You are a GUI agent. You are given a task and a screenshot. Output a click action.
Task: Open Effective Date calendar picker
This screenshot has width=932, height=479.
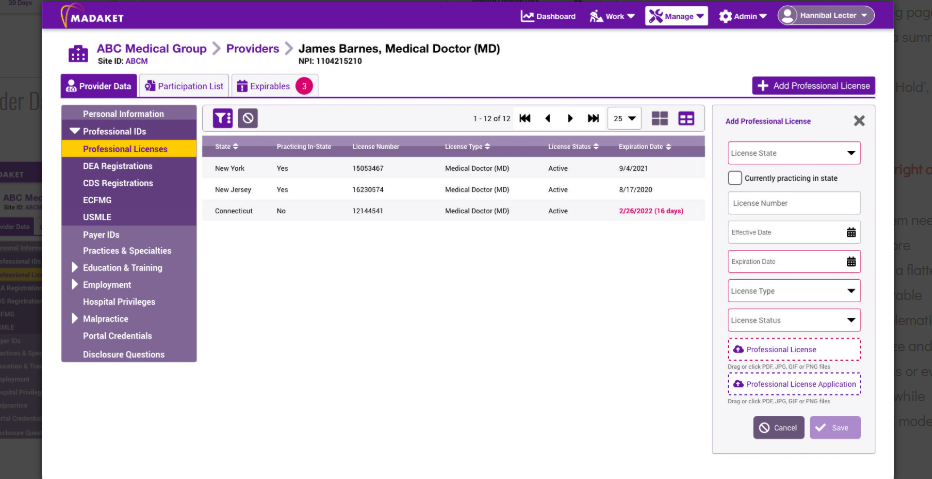(x=851, y=232)
